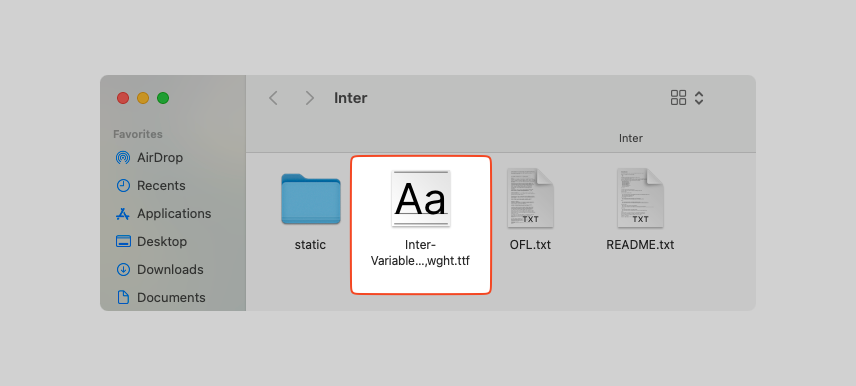Click the Inter path bar label

pyautogui.click(x=631, y=139)
